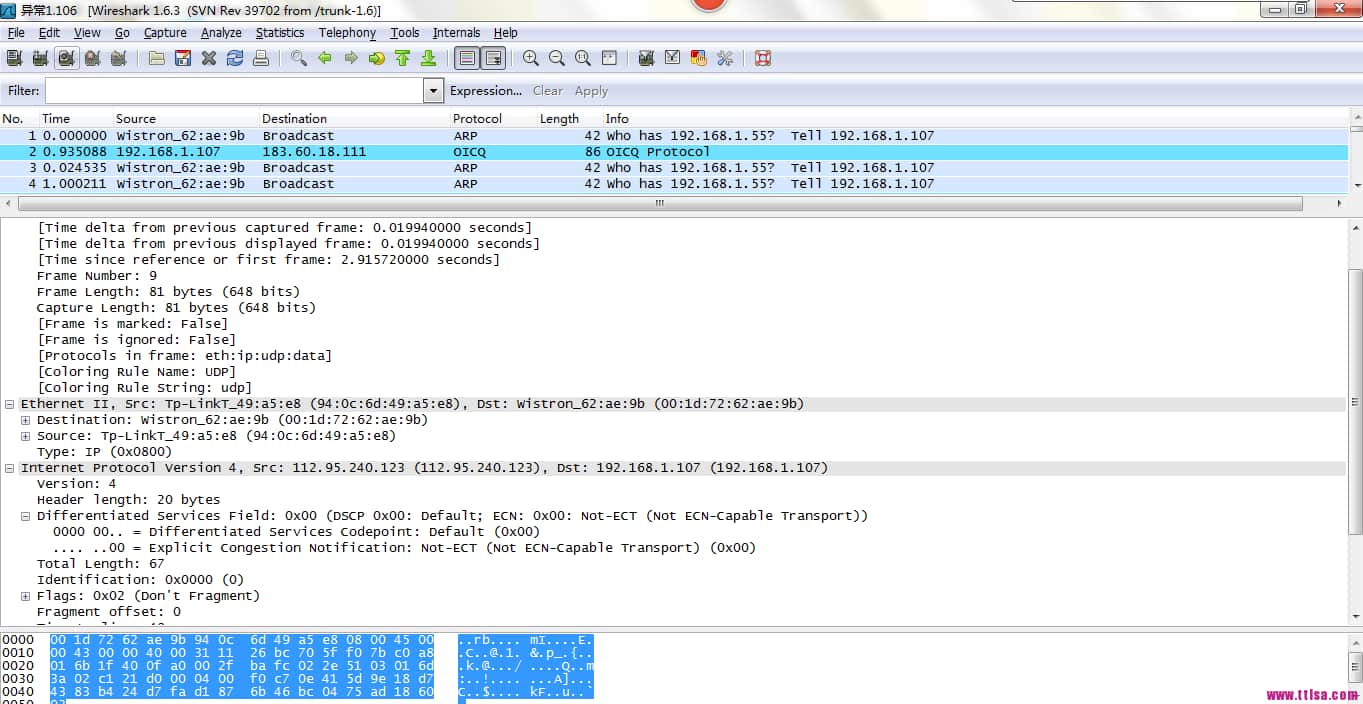This screenshot has width=1363, height=704.
Task: Click the Apply filter button
Action: 591,91
